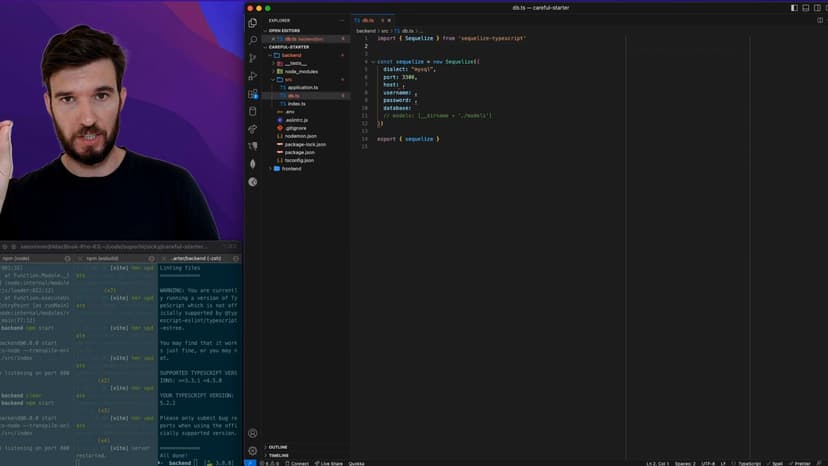
Task: Click the Explorer files icon
Action: [x=253, y=22]
